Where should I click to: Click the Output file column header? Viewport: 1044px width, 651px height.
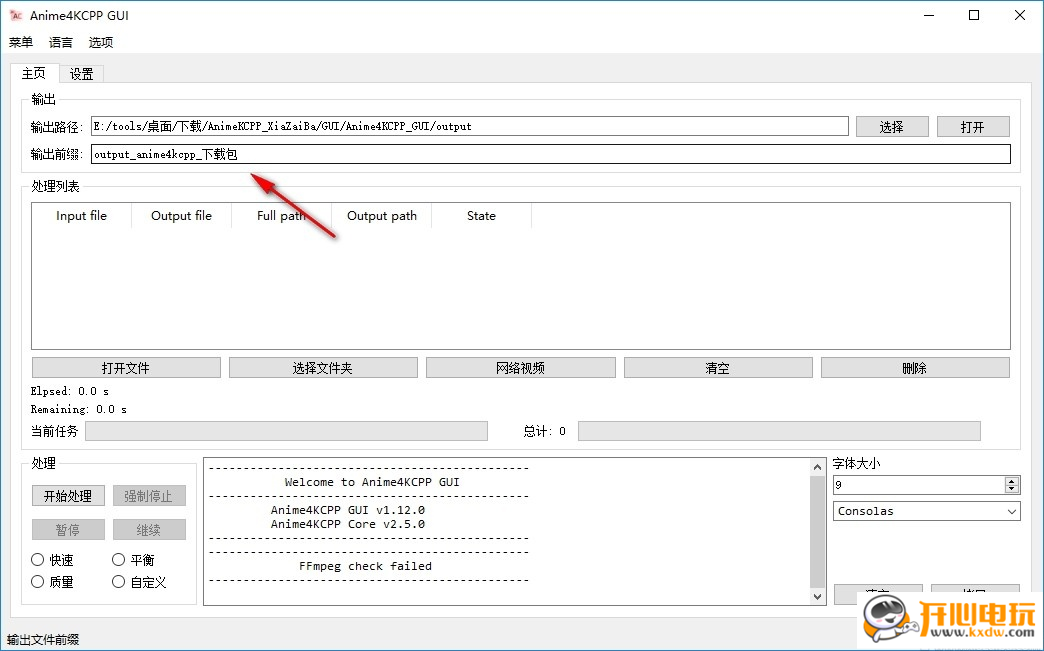tap(181, 216)
